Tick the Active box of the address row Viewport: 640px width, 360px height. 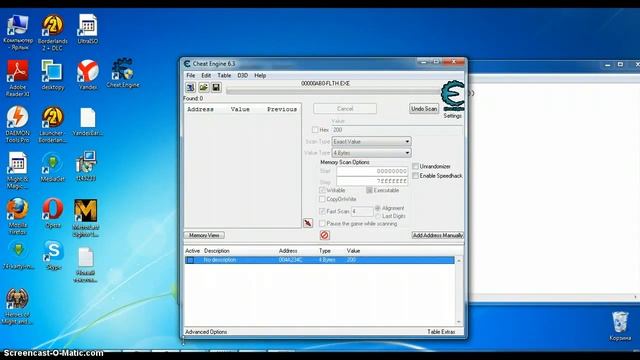pyautogui.click(x=190, y=260)
